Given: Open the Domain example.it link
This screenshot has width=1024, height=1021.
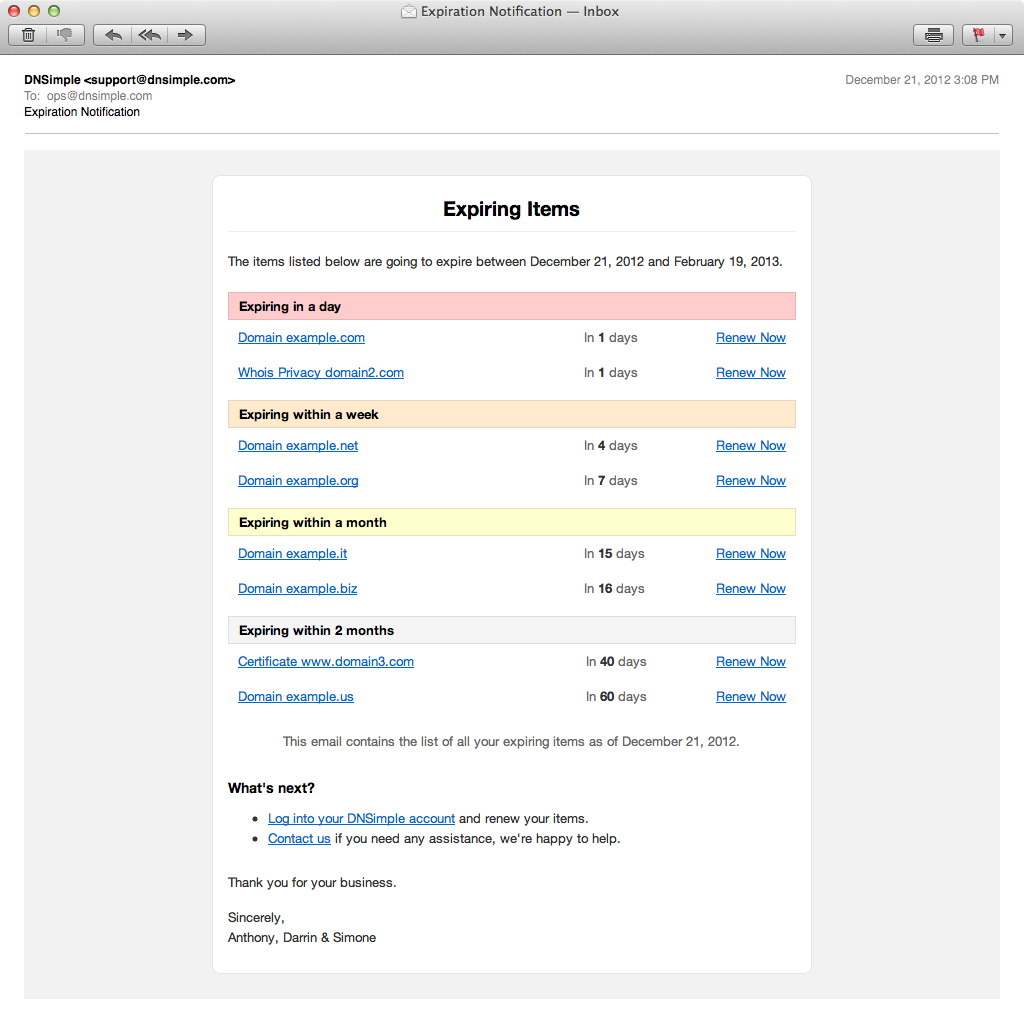Looking at the screenshot, I should pos(293,553).
